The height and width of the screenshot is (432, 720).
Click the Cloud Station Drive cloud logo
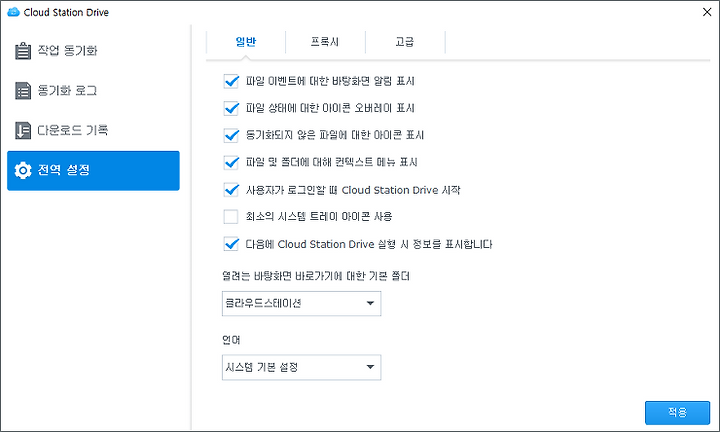[x=14, y=12]
